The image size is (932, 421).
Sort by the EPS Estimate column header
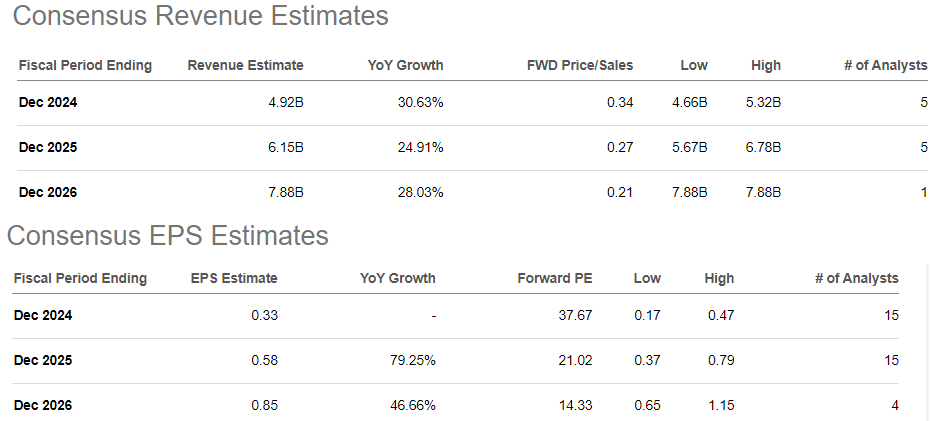tap(234, 278)
